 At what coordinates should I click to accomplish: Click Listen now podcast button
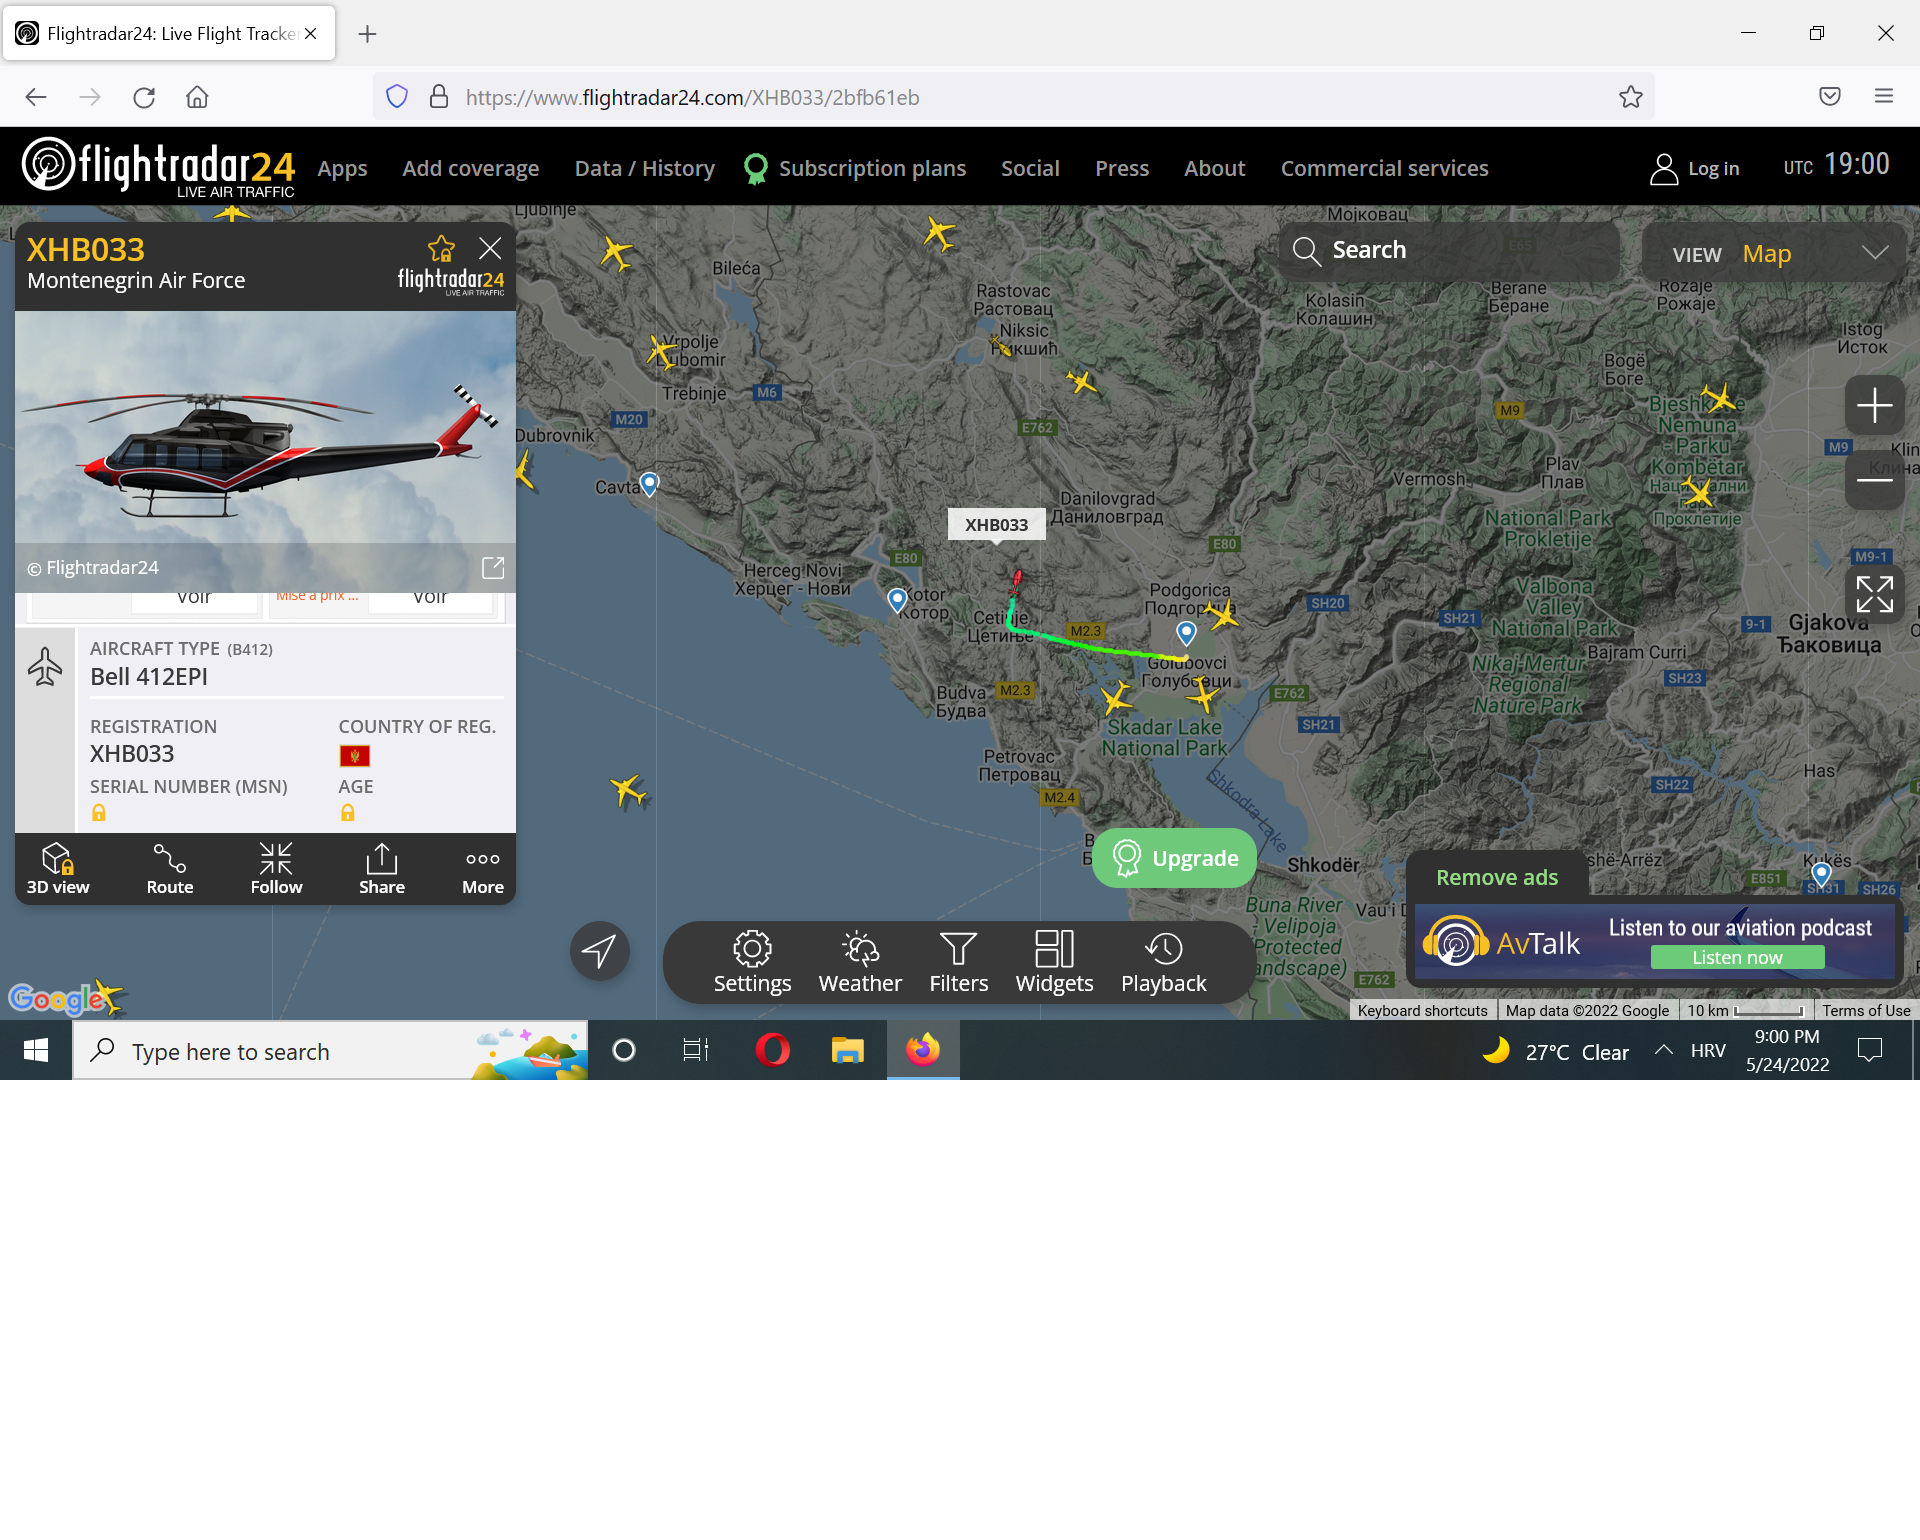pos(1737,957)
